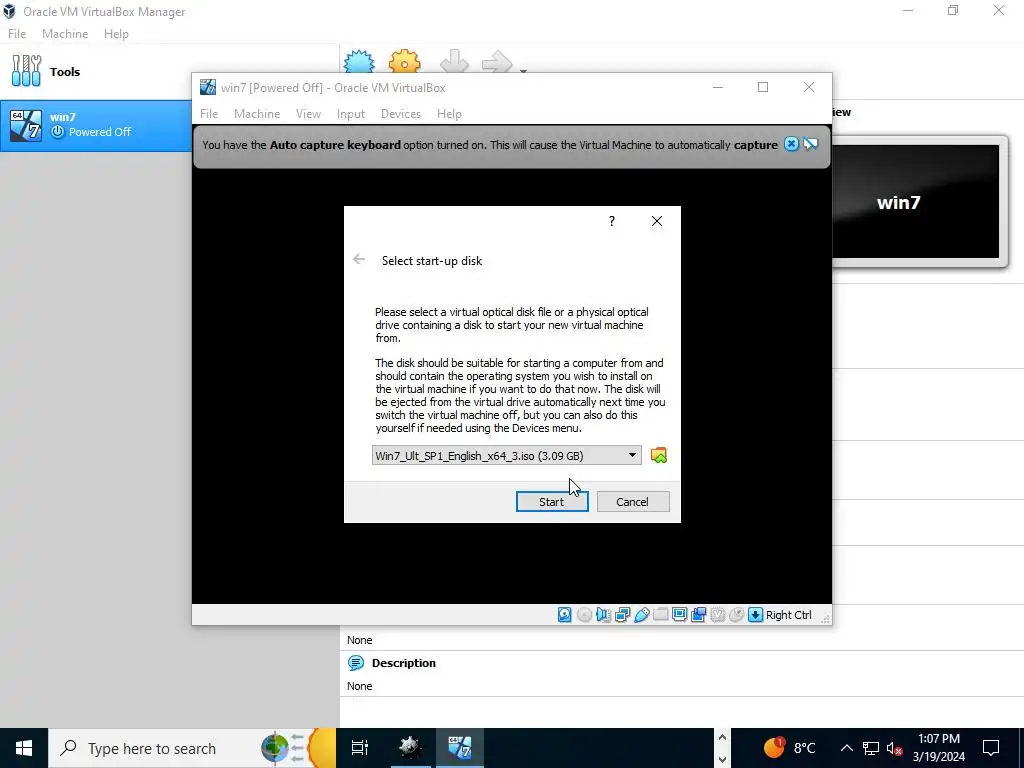The width and height of the screenshot is (1024, 768).
Task: Dismiss the auto capture keyboard notification
Action: pos(791,144)
